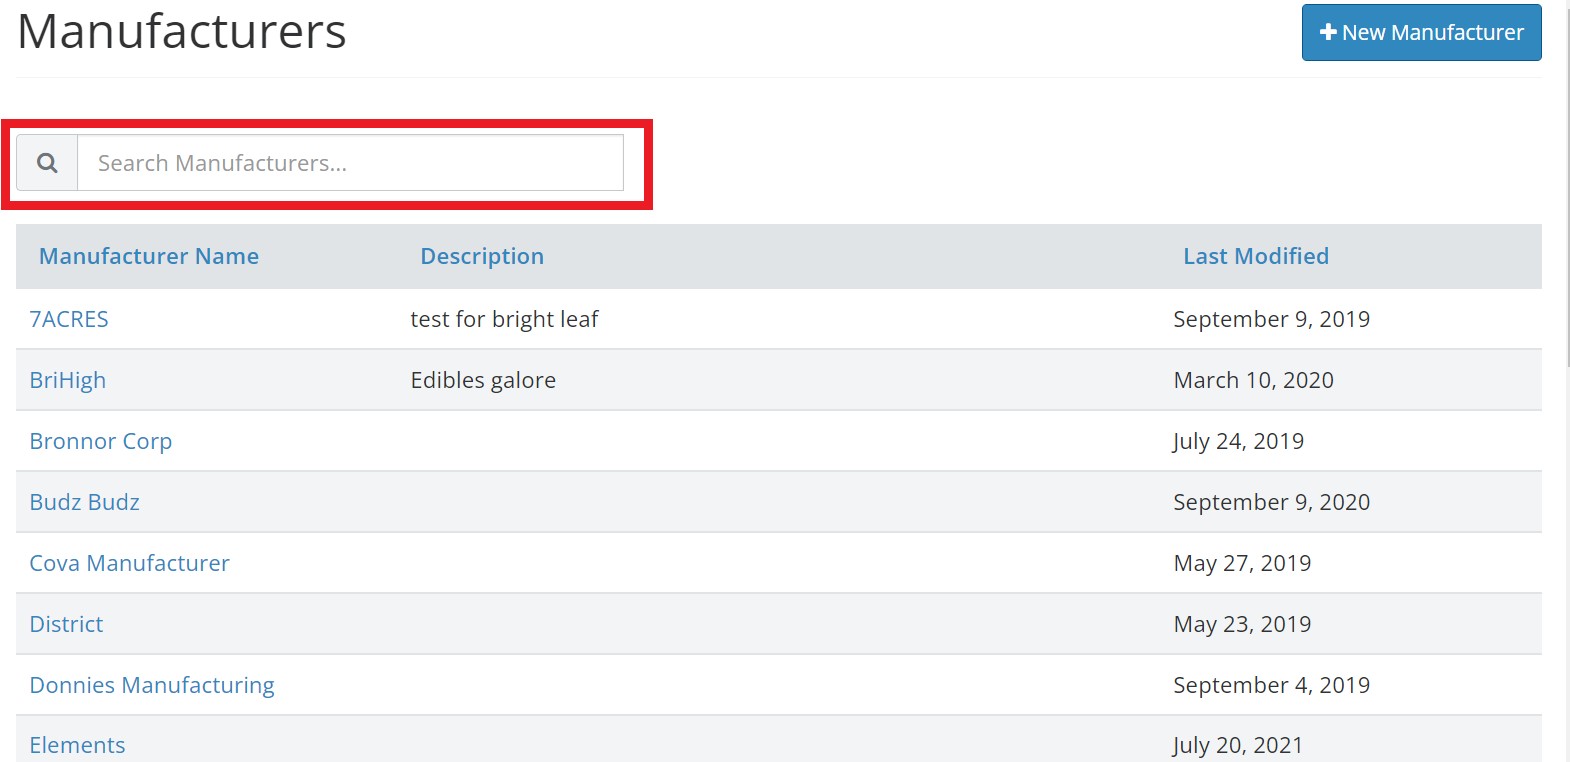Click the September 9, 2020 date
The image size is (1570, 762).
pos(1271,502)
